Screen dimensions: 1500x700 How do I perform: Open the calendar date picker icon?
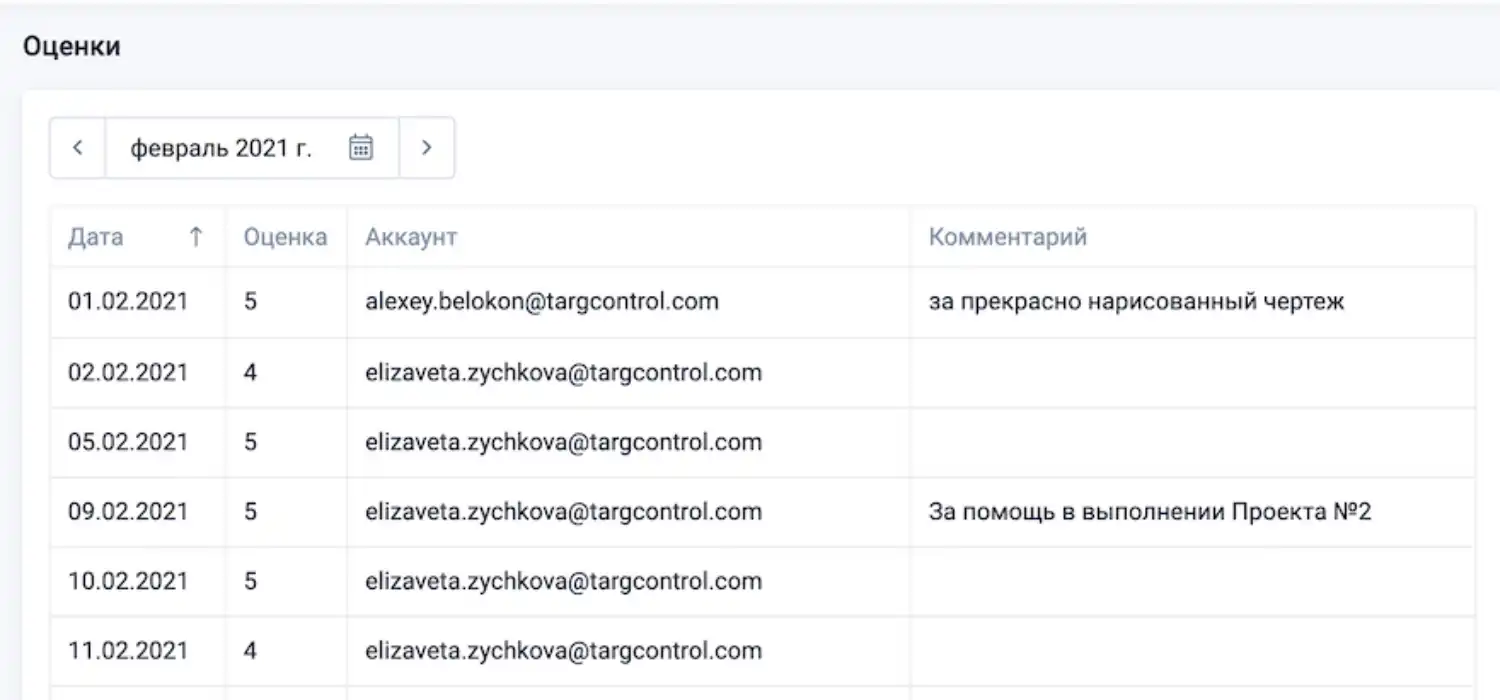point(361,147)
